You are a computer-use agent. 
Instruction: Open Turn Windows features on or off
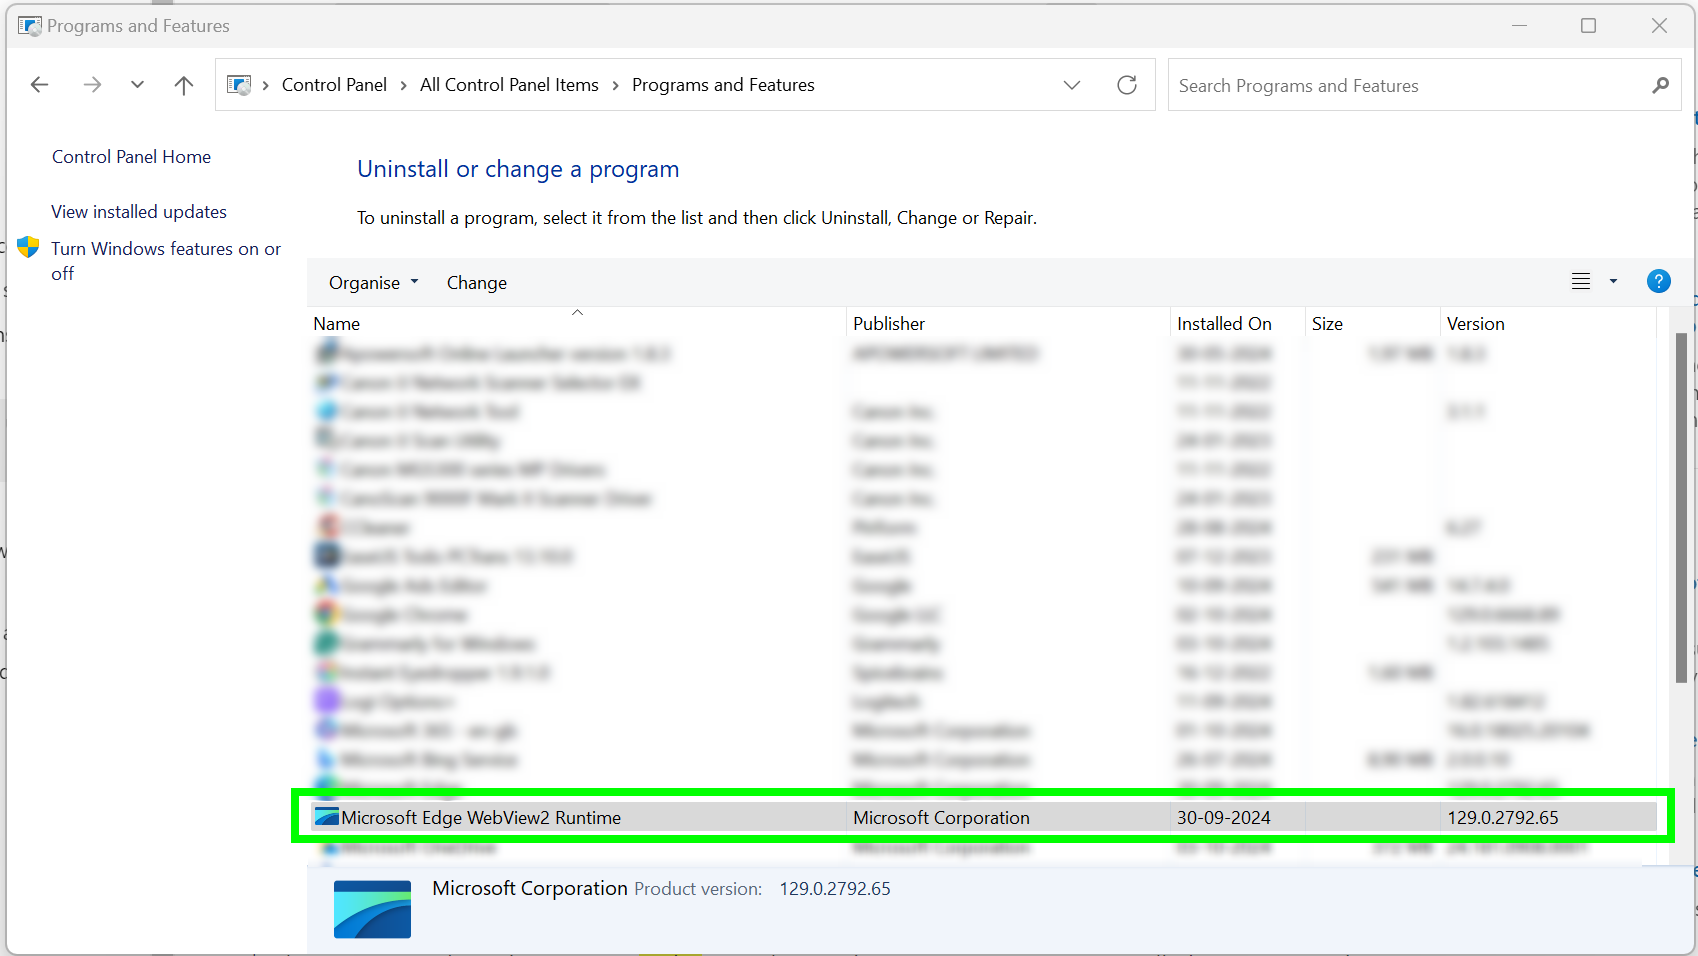click(x=166, y=261)
